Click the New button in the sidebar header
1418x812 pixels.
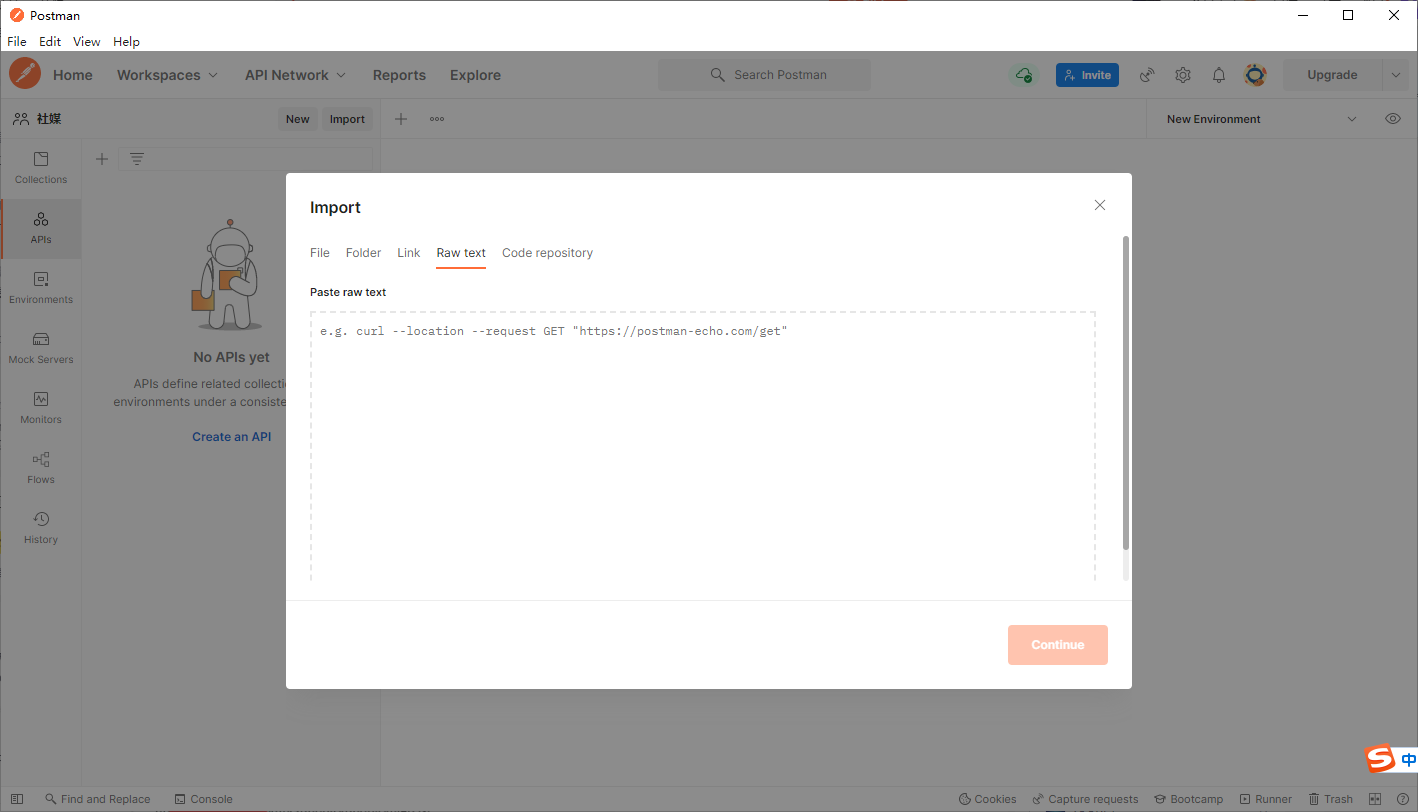click(298, 119)
